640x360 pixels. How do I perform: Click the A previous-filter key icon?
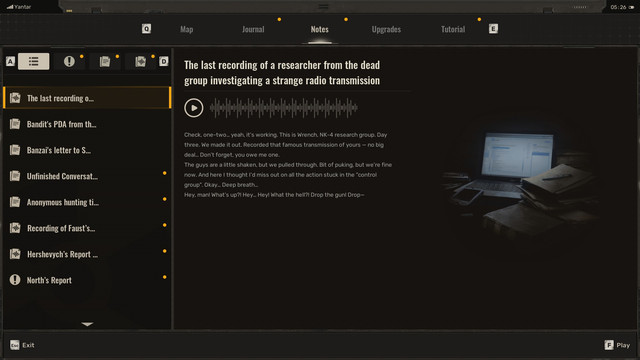11,62
